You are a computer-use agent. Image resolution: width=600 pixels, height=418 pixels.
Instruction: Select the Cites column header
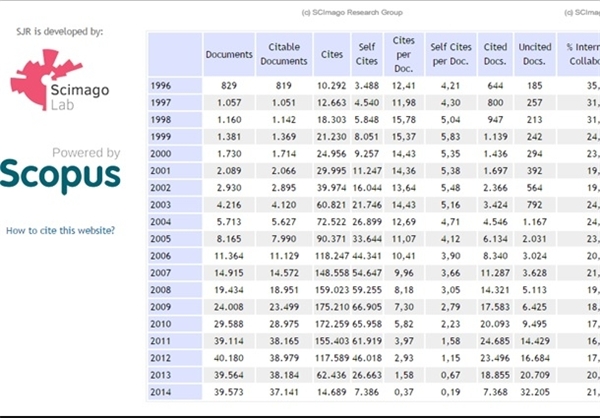coord(332,54)
